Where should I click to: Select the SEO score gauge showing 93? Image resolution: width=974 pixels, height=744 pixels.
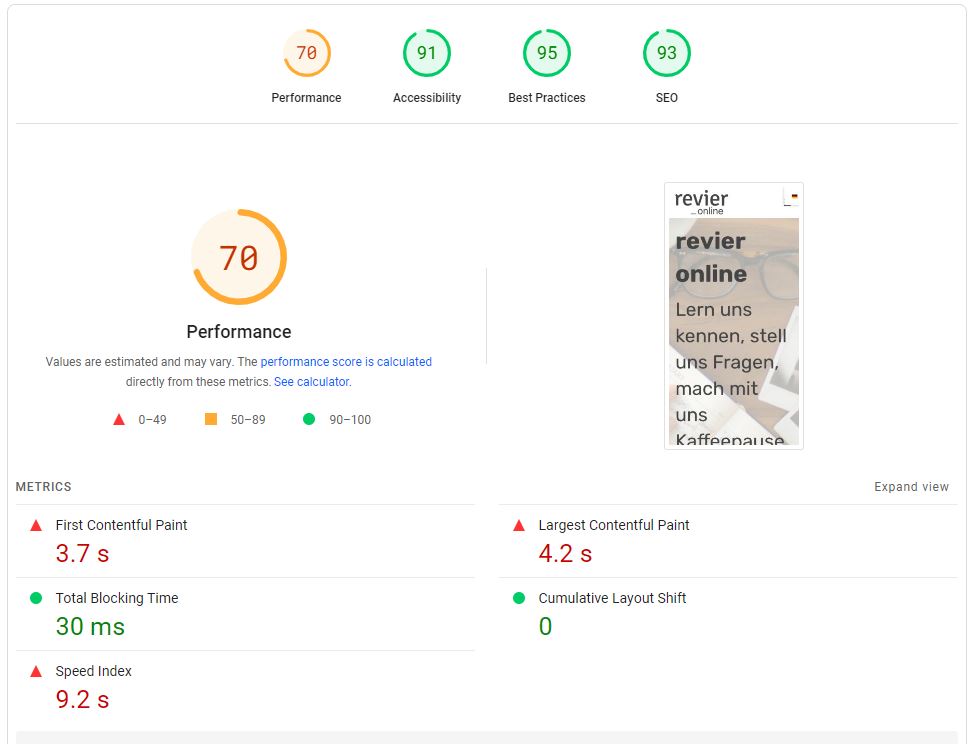point(667,53)
